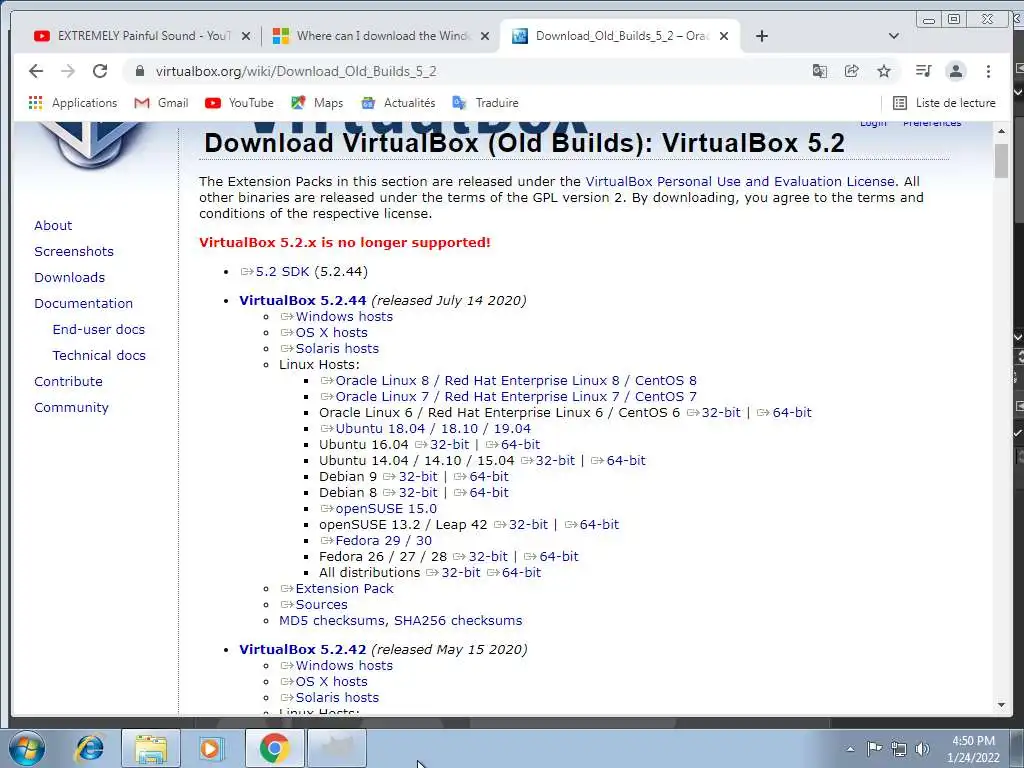Open Traduire bookmark
The width and height of the screenshot is (1024, 768).
pos(486,103)
